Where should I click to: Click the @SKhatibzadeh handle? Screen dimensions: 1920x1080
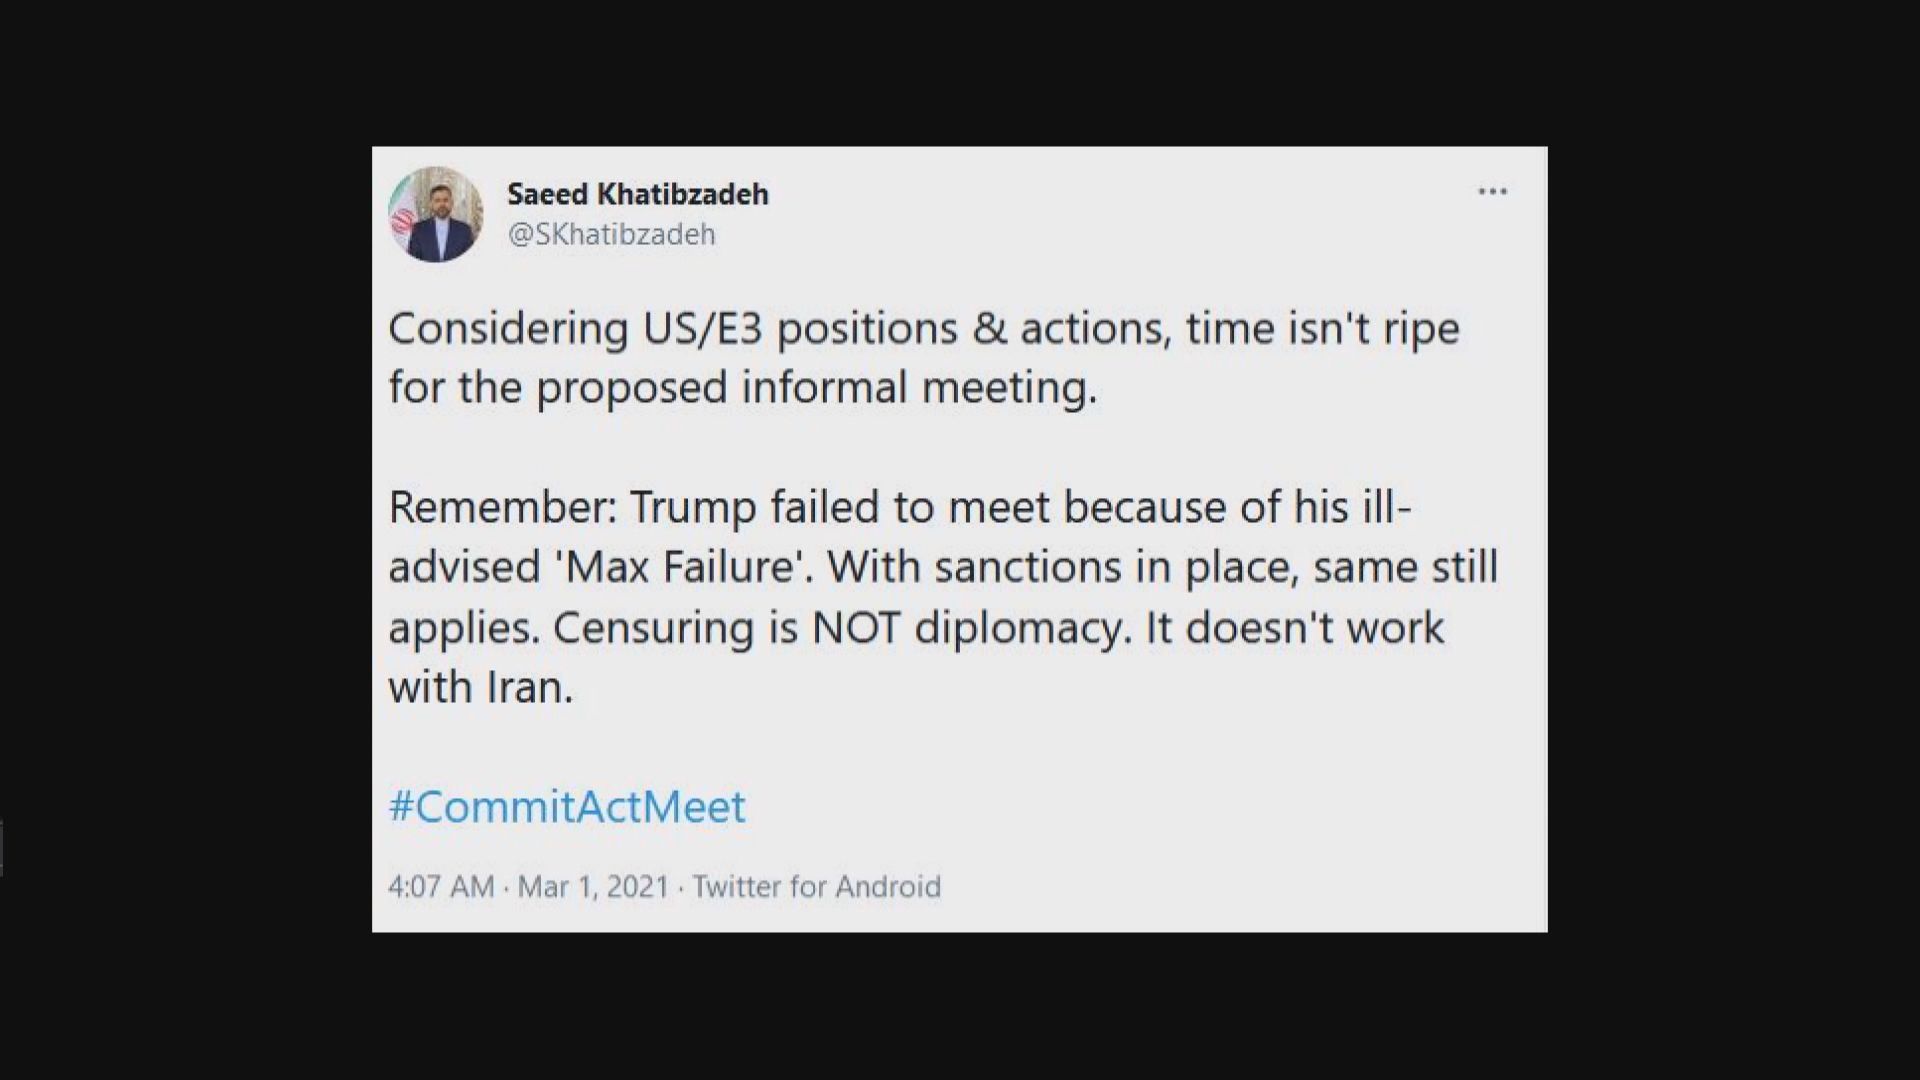tap(612, 235)
